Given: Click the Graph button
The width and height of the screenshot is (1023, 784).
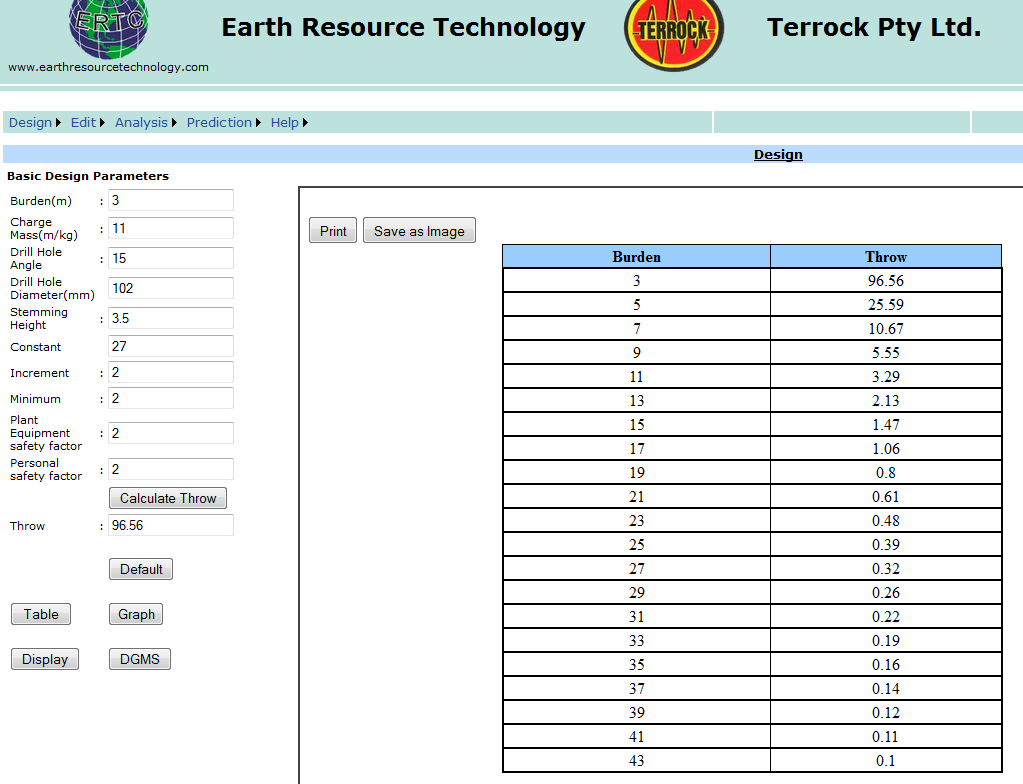Looking at the screenshot, I should coord(136,614).
